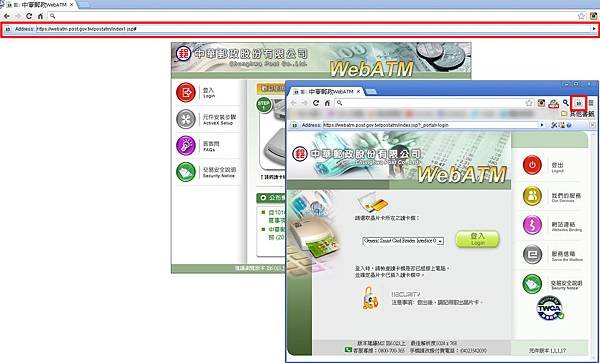Reload the page in the front window
Image resolution: width=600 pixels, height=363 pixels.
point(316,103)
